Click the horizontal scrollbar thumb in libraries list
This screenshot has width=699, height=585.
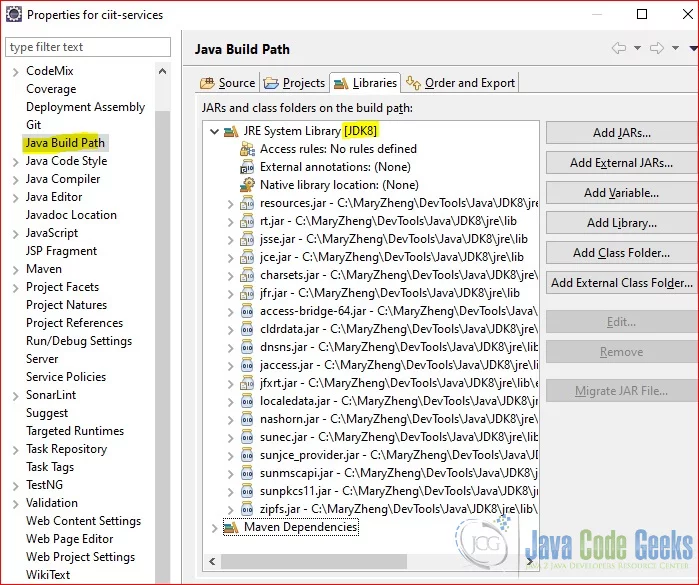(314, 561)
